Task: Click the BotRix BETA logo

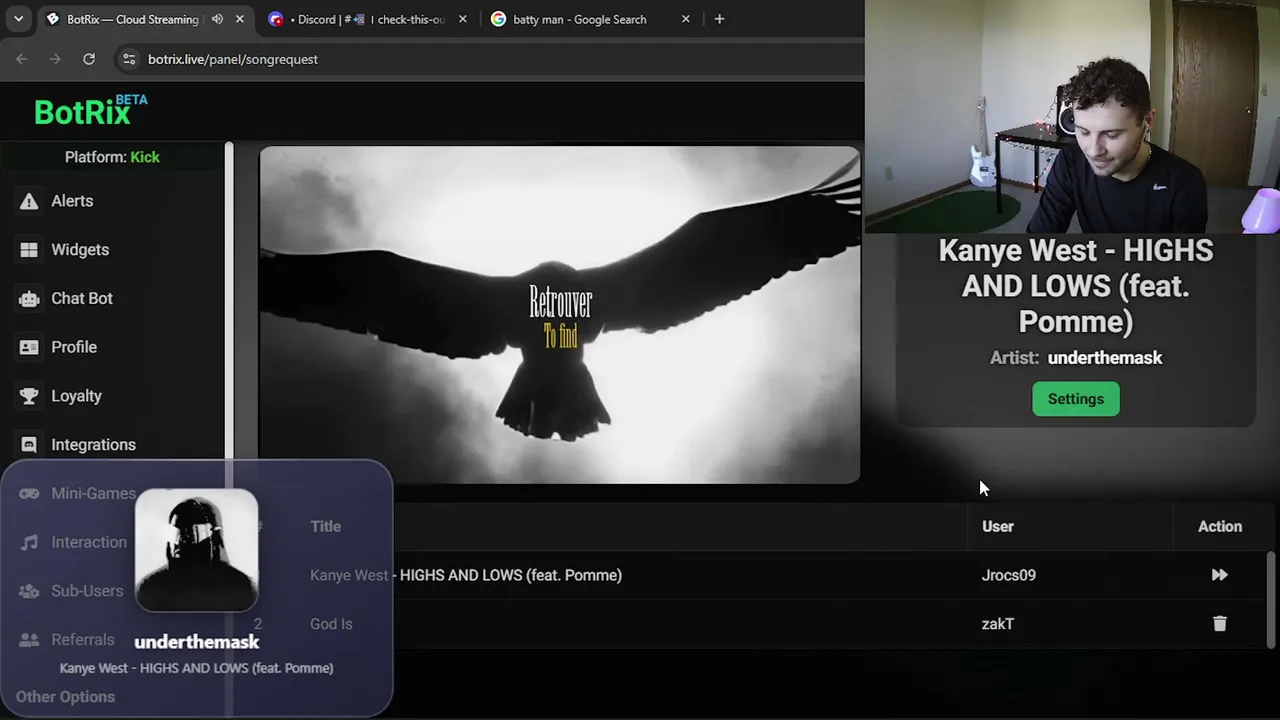Action: [90, 110]
